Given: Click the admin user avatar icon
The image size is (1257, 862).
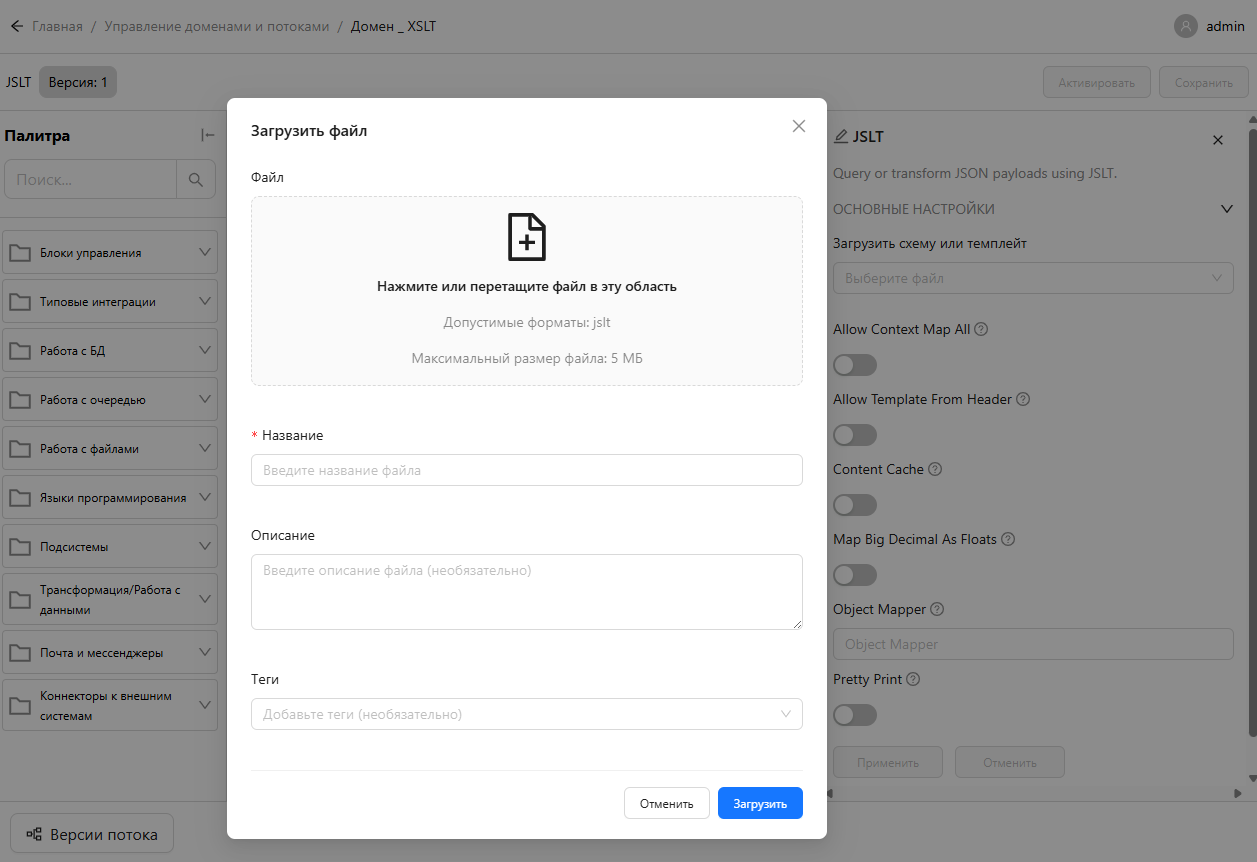Looking at the screenshot, I should pos(1185,26).
